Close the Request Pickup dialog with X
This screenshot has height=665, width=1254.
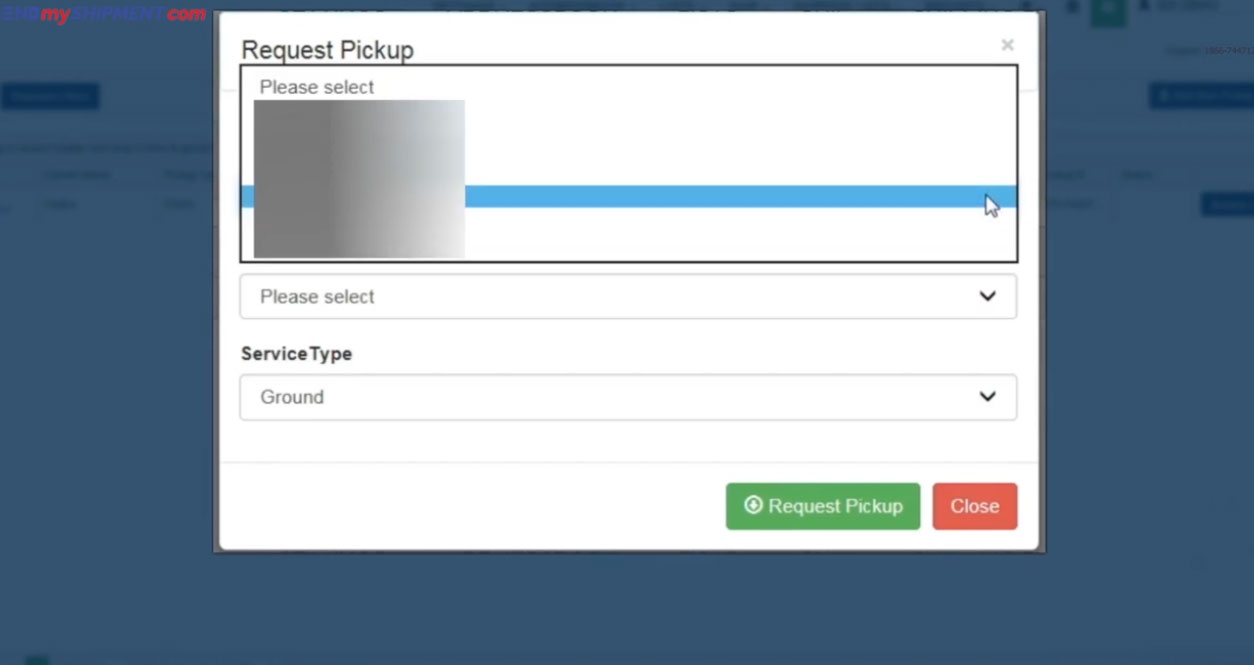(1007, 45)
